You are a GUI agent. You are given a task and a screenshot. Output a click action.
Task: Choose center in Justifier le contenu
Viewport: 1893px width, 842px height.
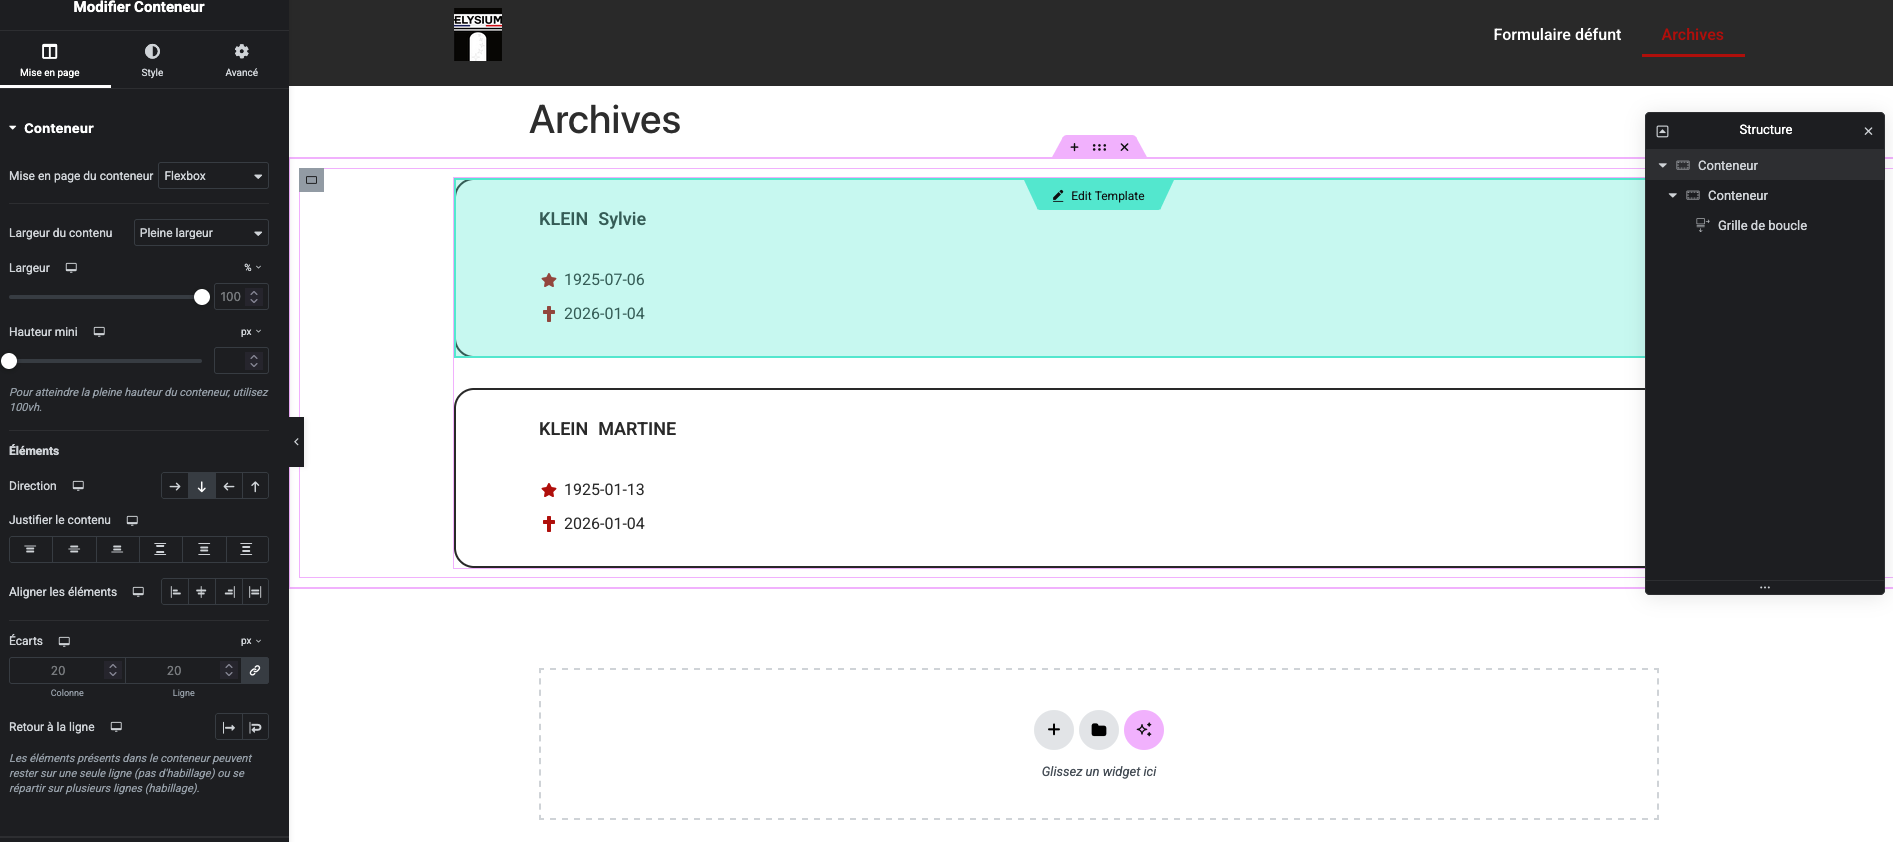click(x=74, y=549)
